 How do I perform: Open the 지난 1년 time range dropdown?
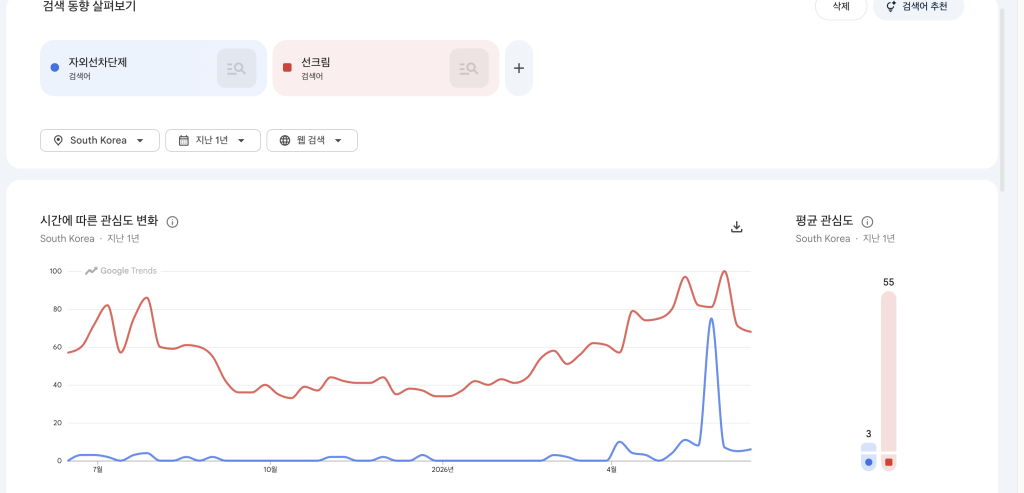pyautogui.click(x=213, y=140)
